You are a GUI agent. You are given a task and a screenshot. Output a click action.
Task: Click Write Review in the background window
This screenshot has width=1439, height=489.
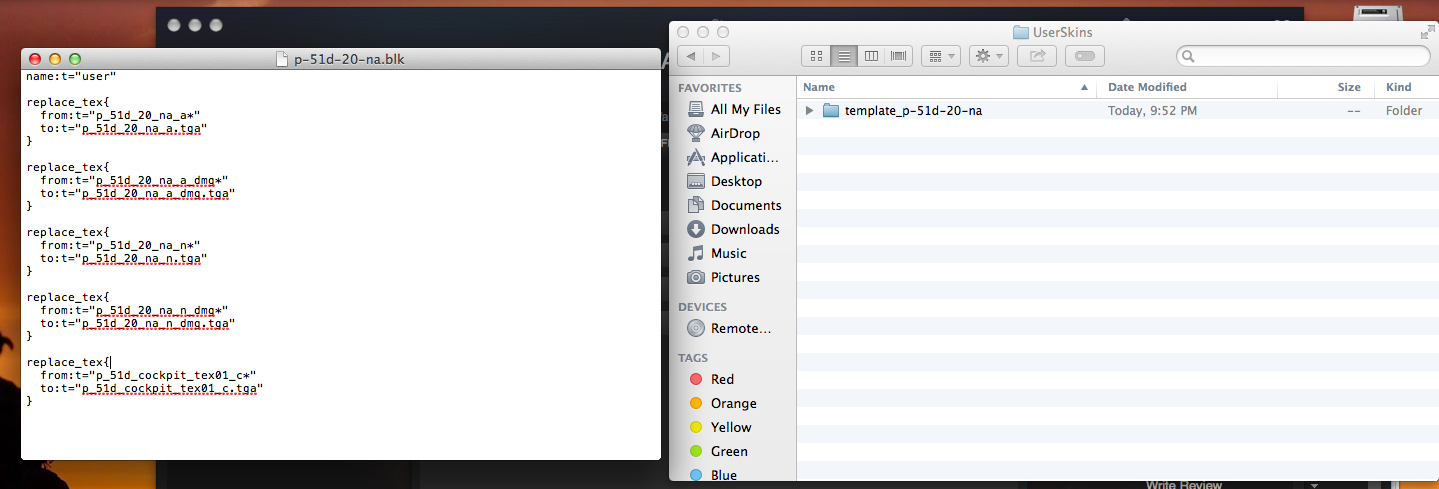coord(1183,484)
